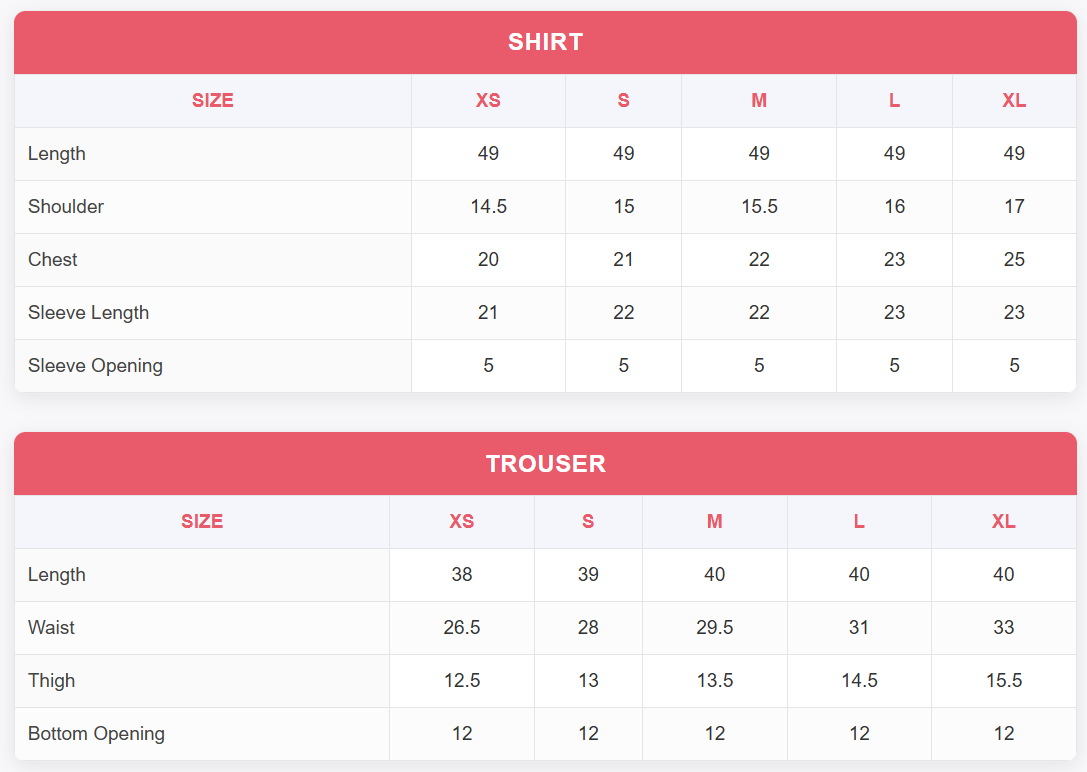The width and height of the screenshot is (1087, 772).
Task: Select shirt shoulder value 15.5 for M
Action: 759,207
